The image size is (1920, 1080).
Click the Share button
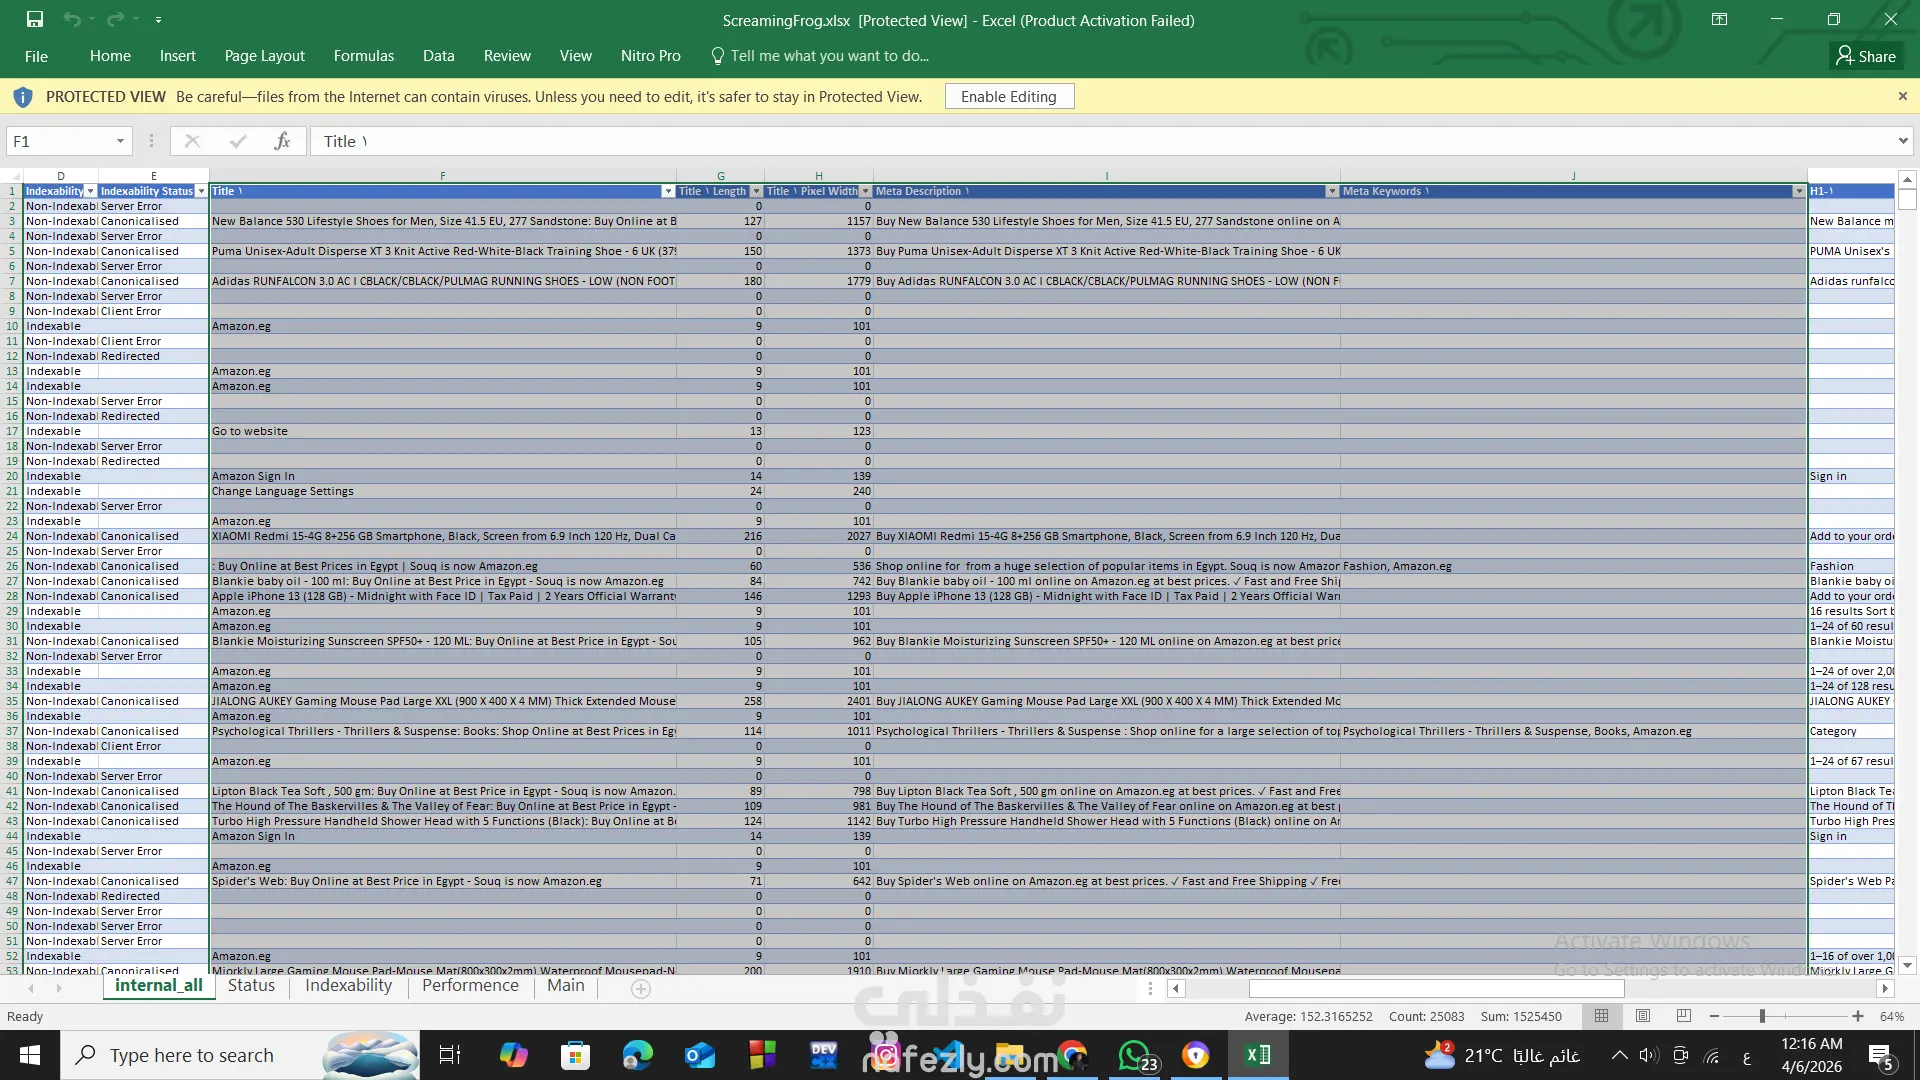pos(1866,56)
